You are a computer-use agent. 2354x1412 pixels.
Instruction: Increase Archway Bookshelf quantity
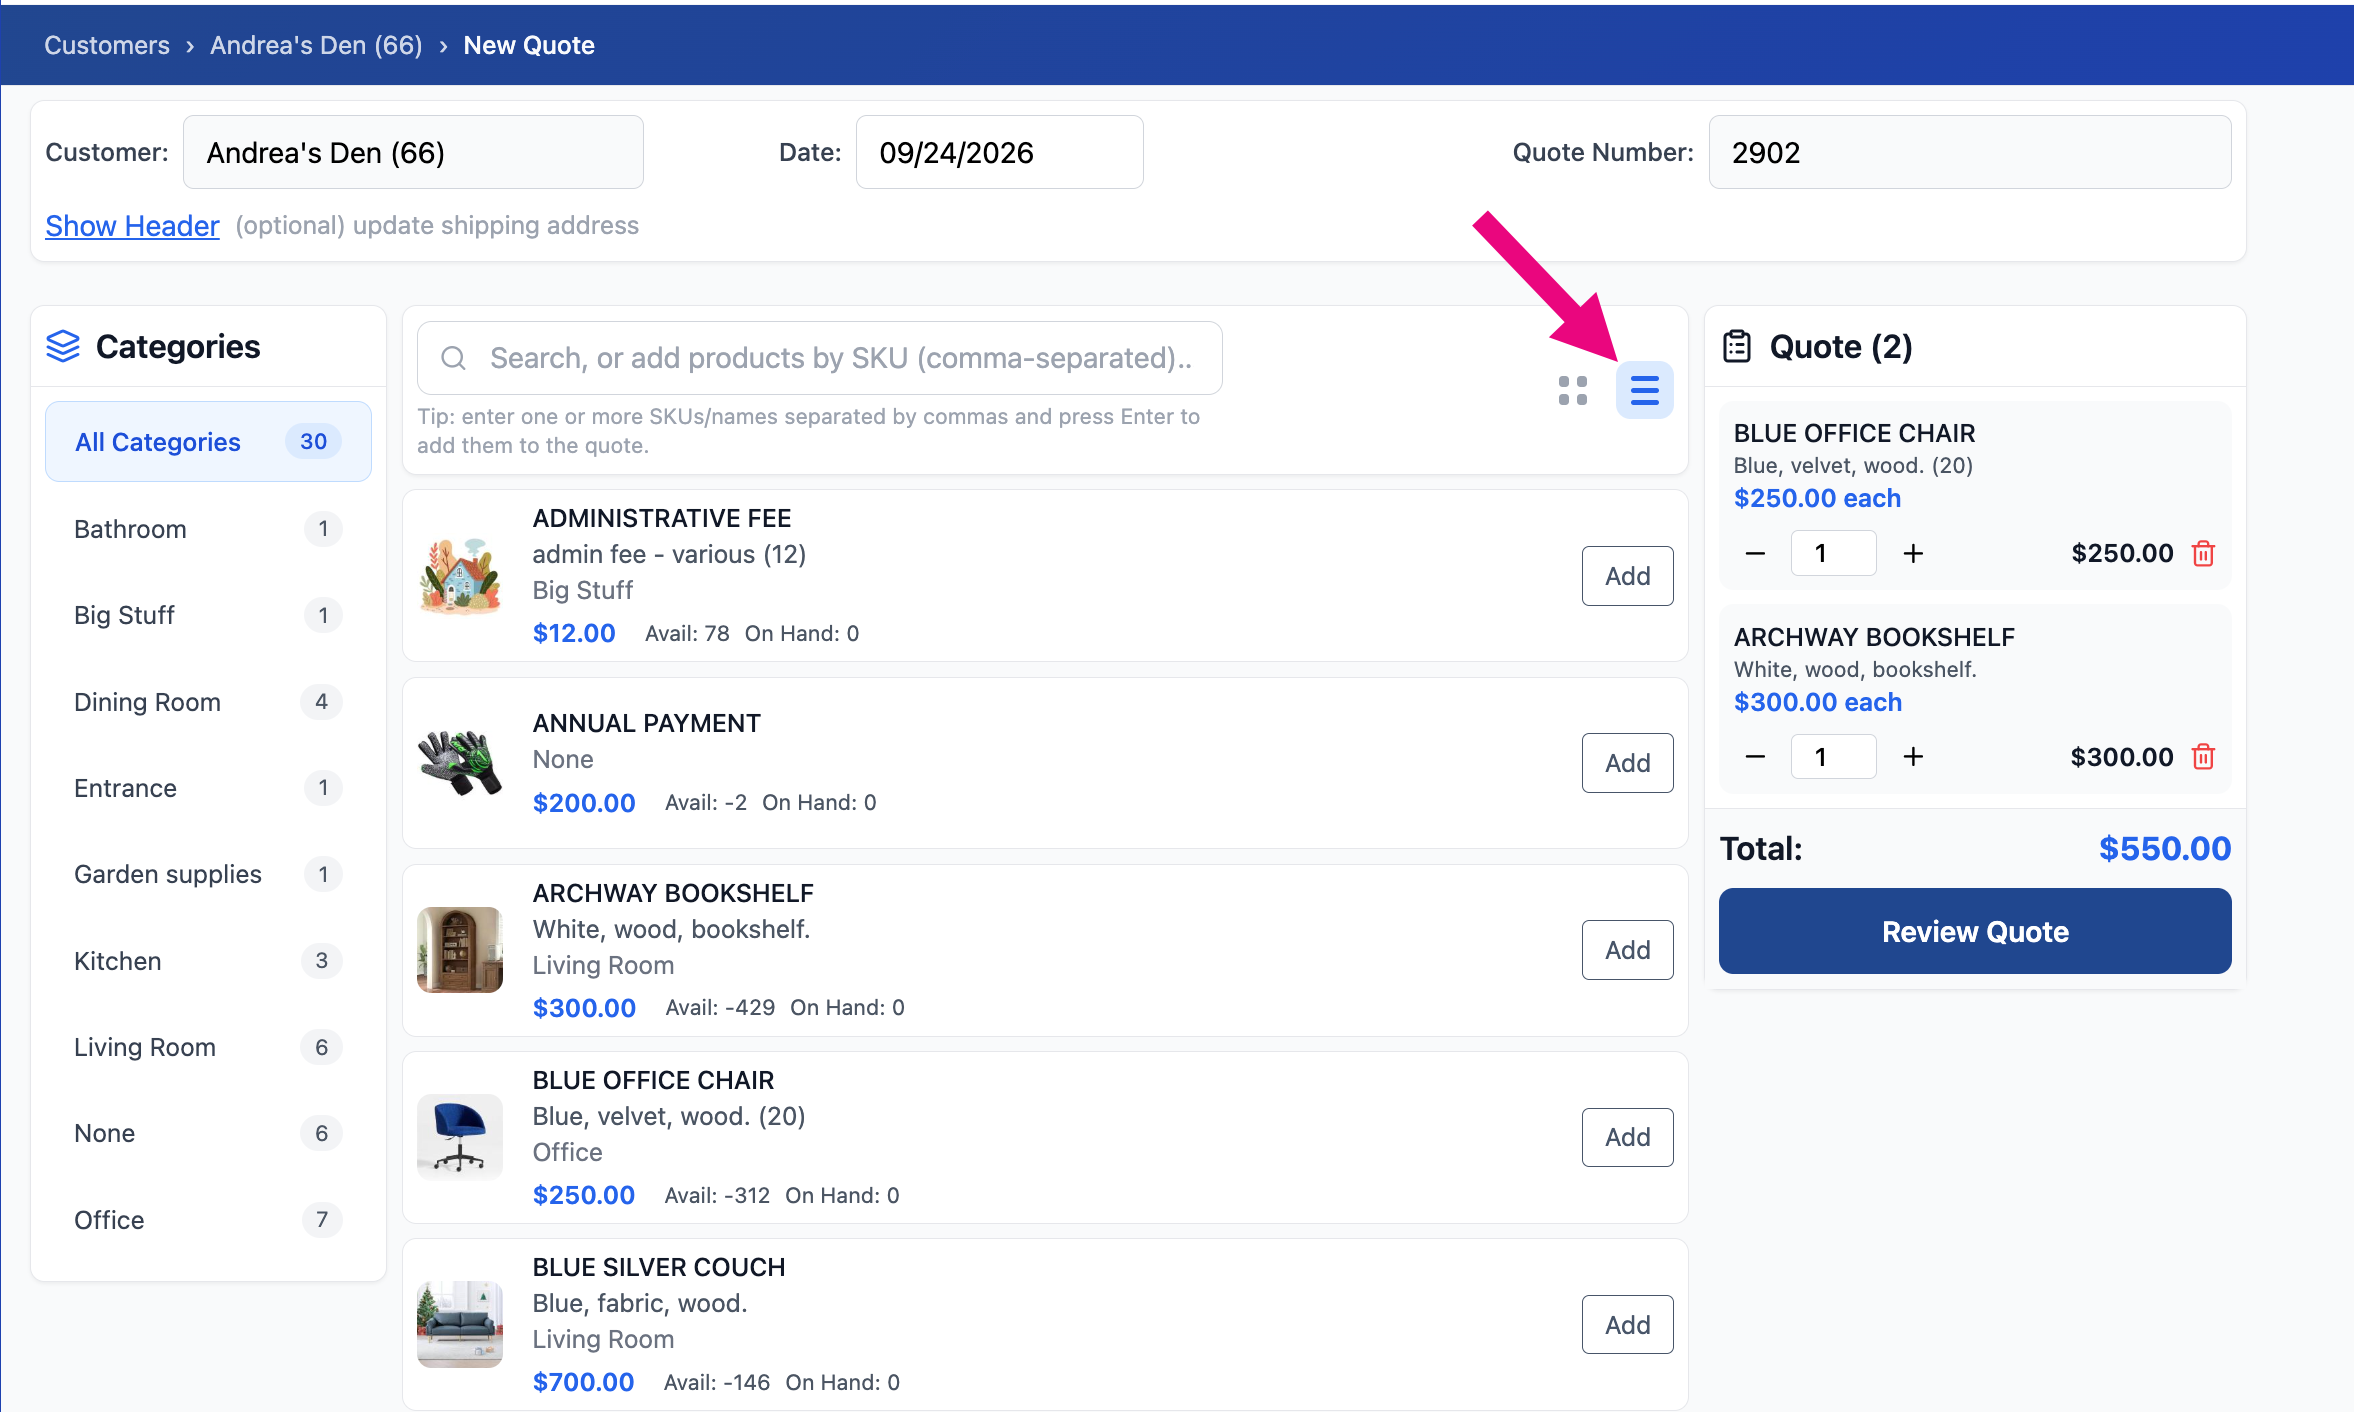point(1913,757)
